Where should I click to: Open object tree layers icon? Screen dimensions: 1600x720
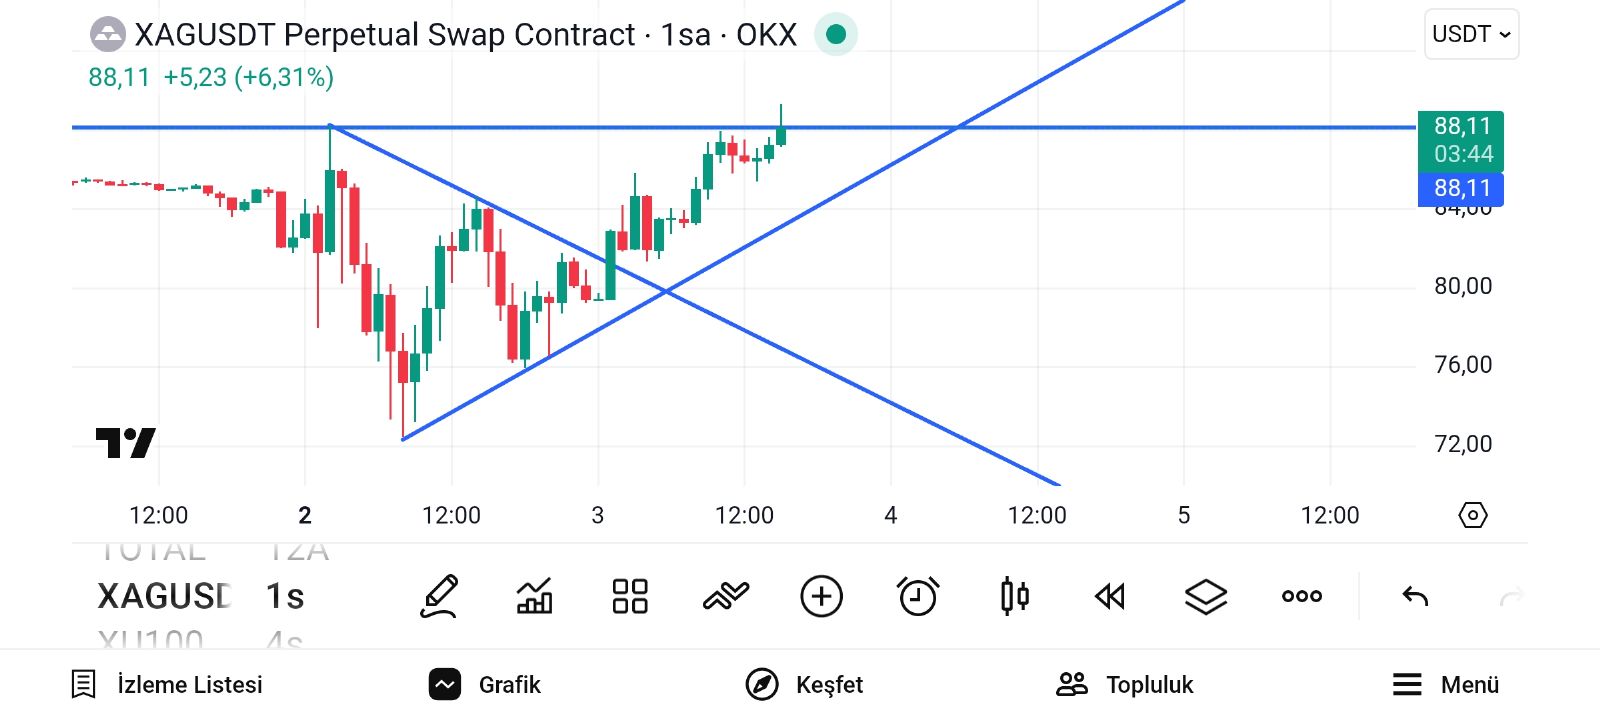pos(1206,597)
